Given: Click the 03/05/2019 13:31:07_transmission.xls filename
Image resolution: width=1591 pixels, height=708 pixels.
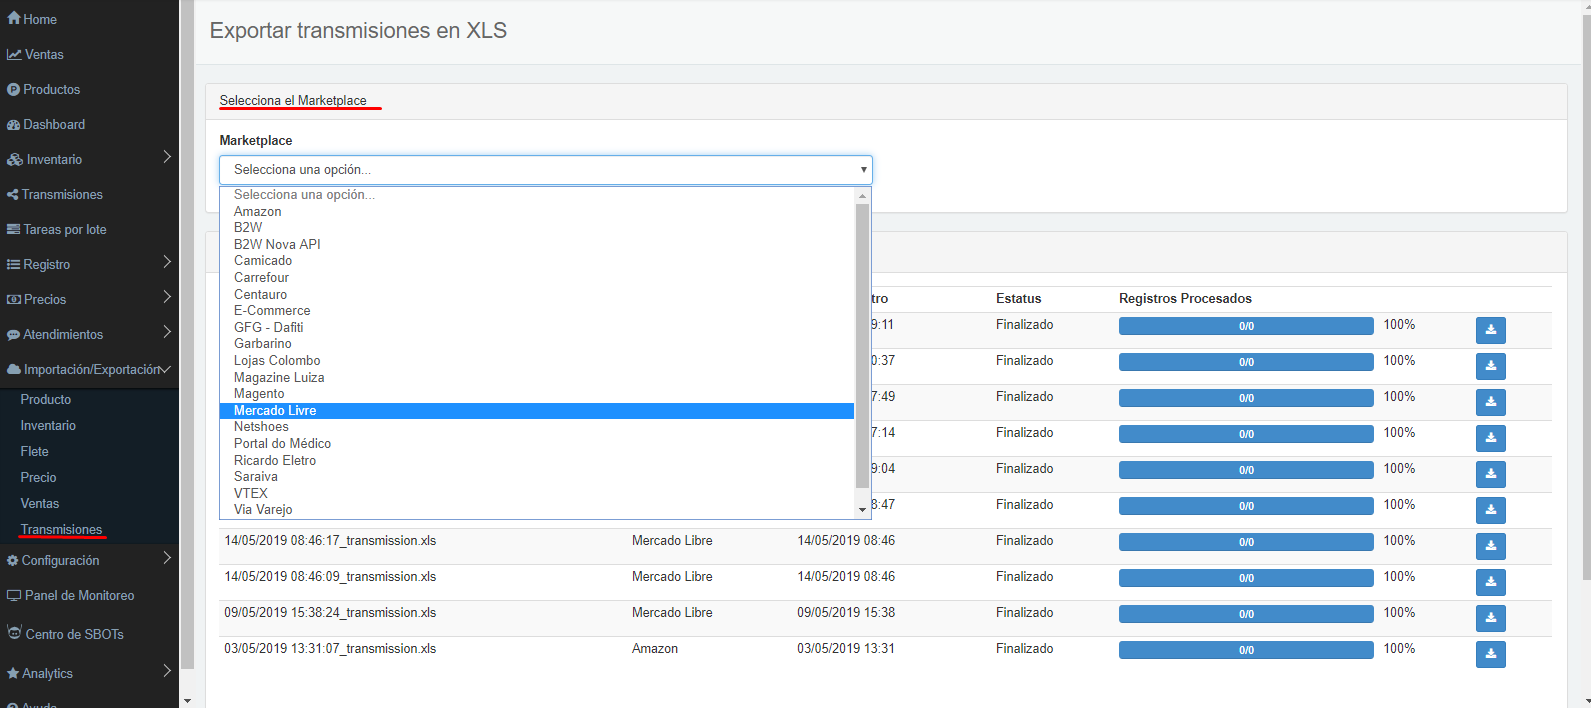Looking at the screenshot, I should pyautogui.click(x=330, y=648).
